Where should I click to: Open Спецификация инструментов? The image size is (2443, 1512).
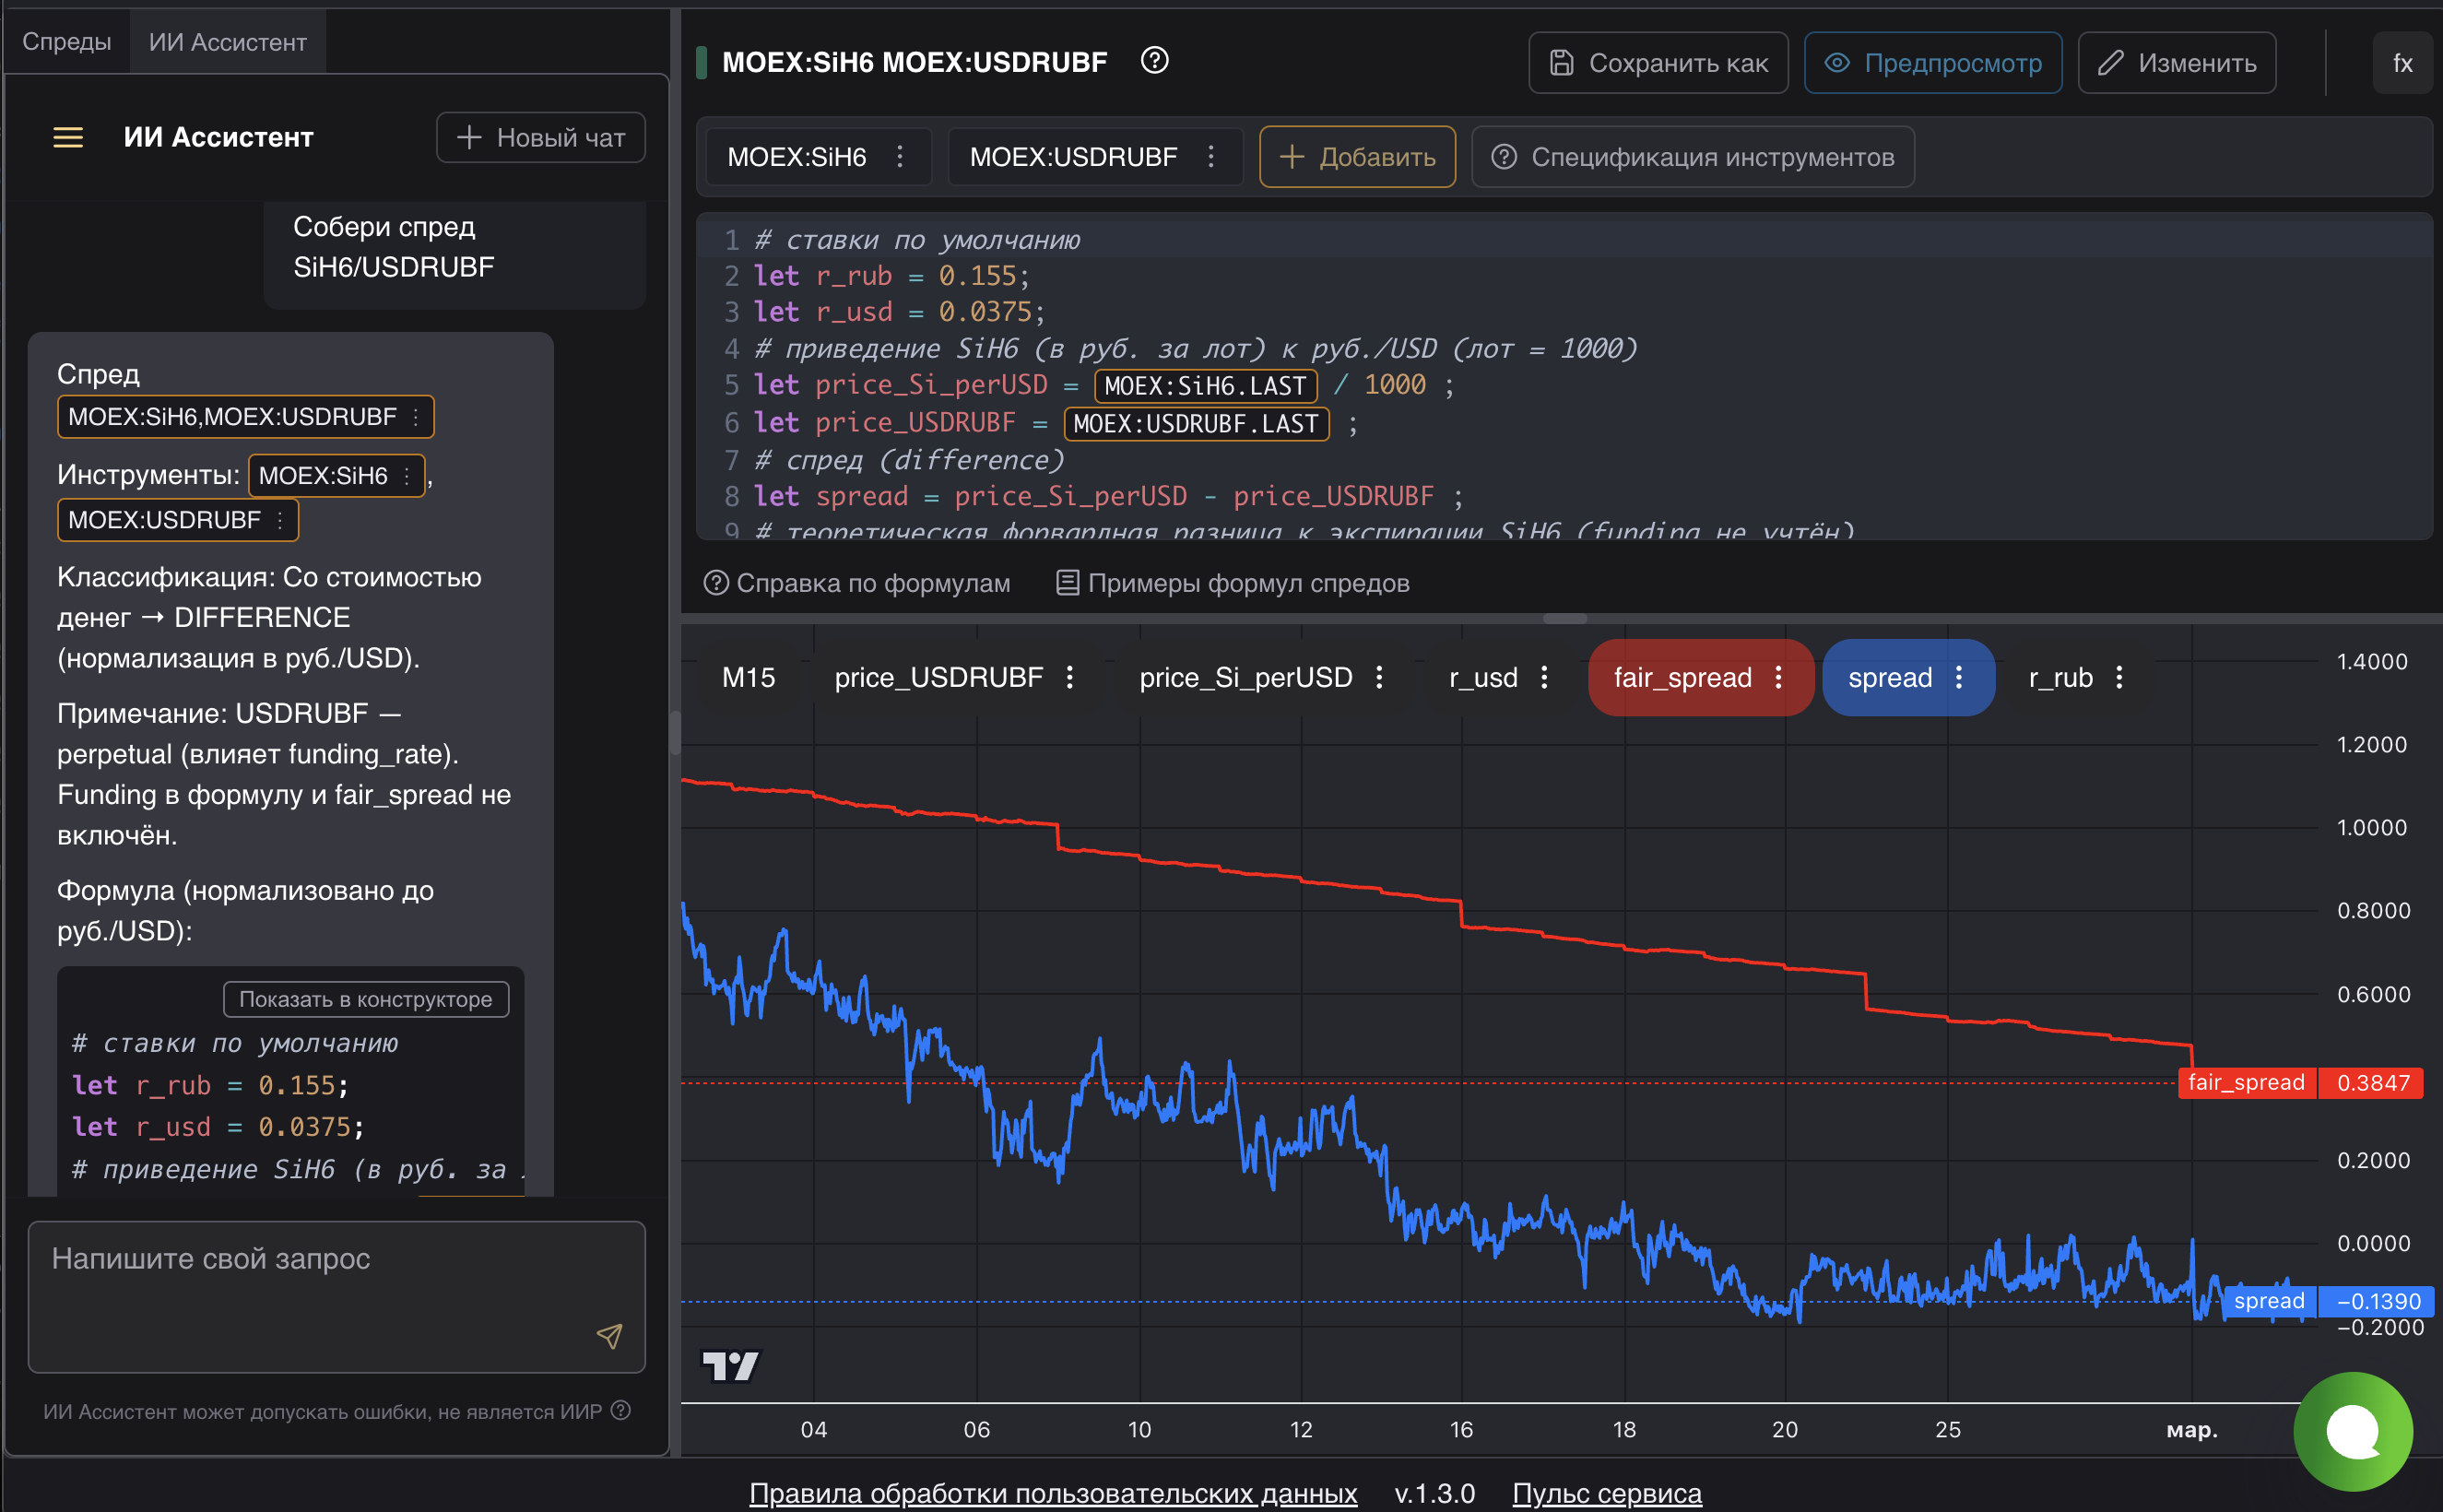(x=1693, y=157)
